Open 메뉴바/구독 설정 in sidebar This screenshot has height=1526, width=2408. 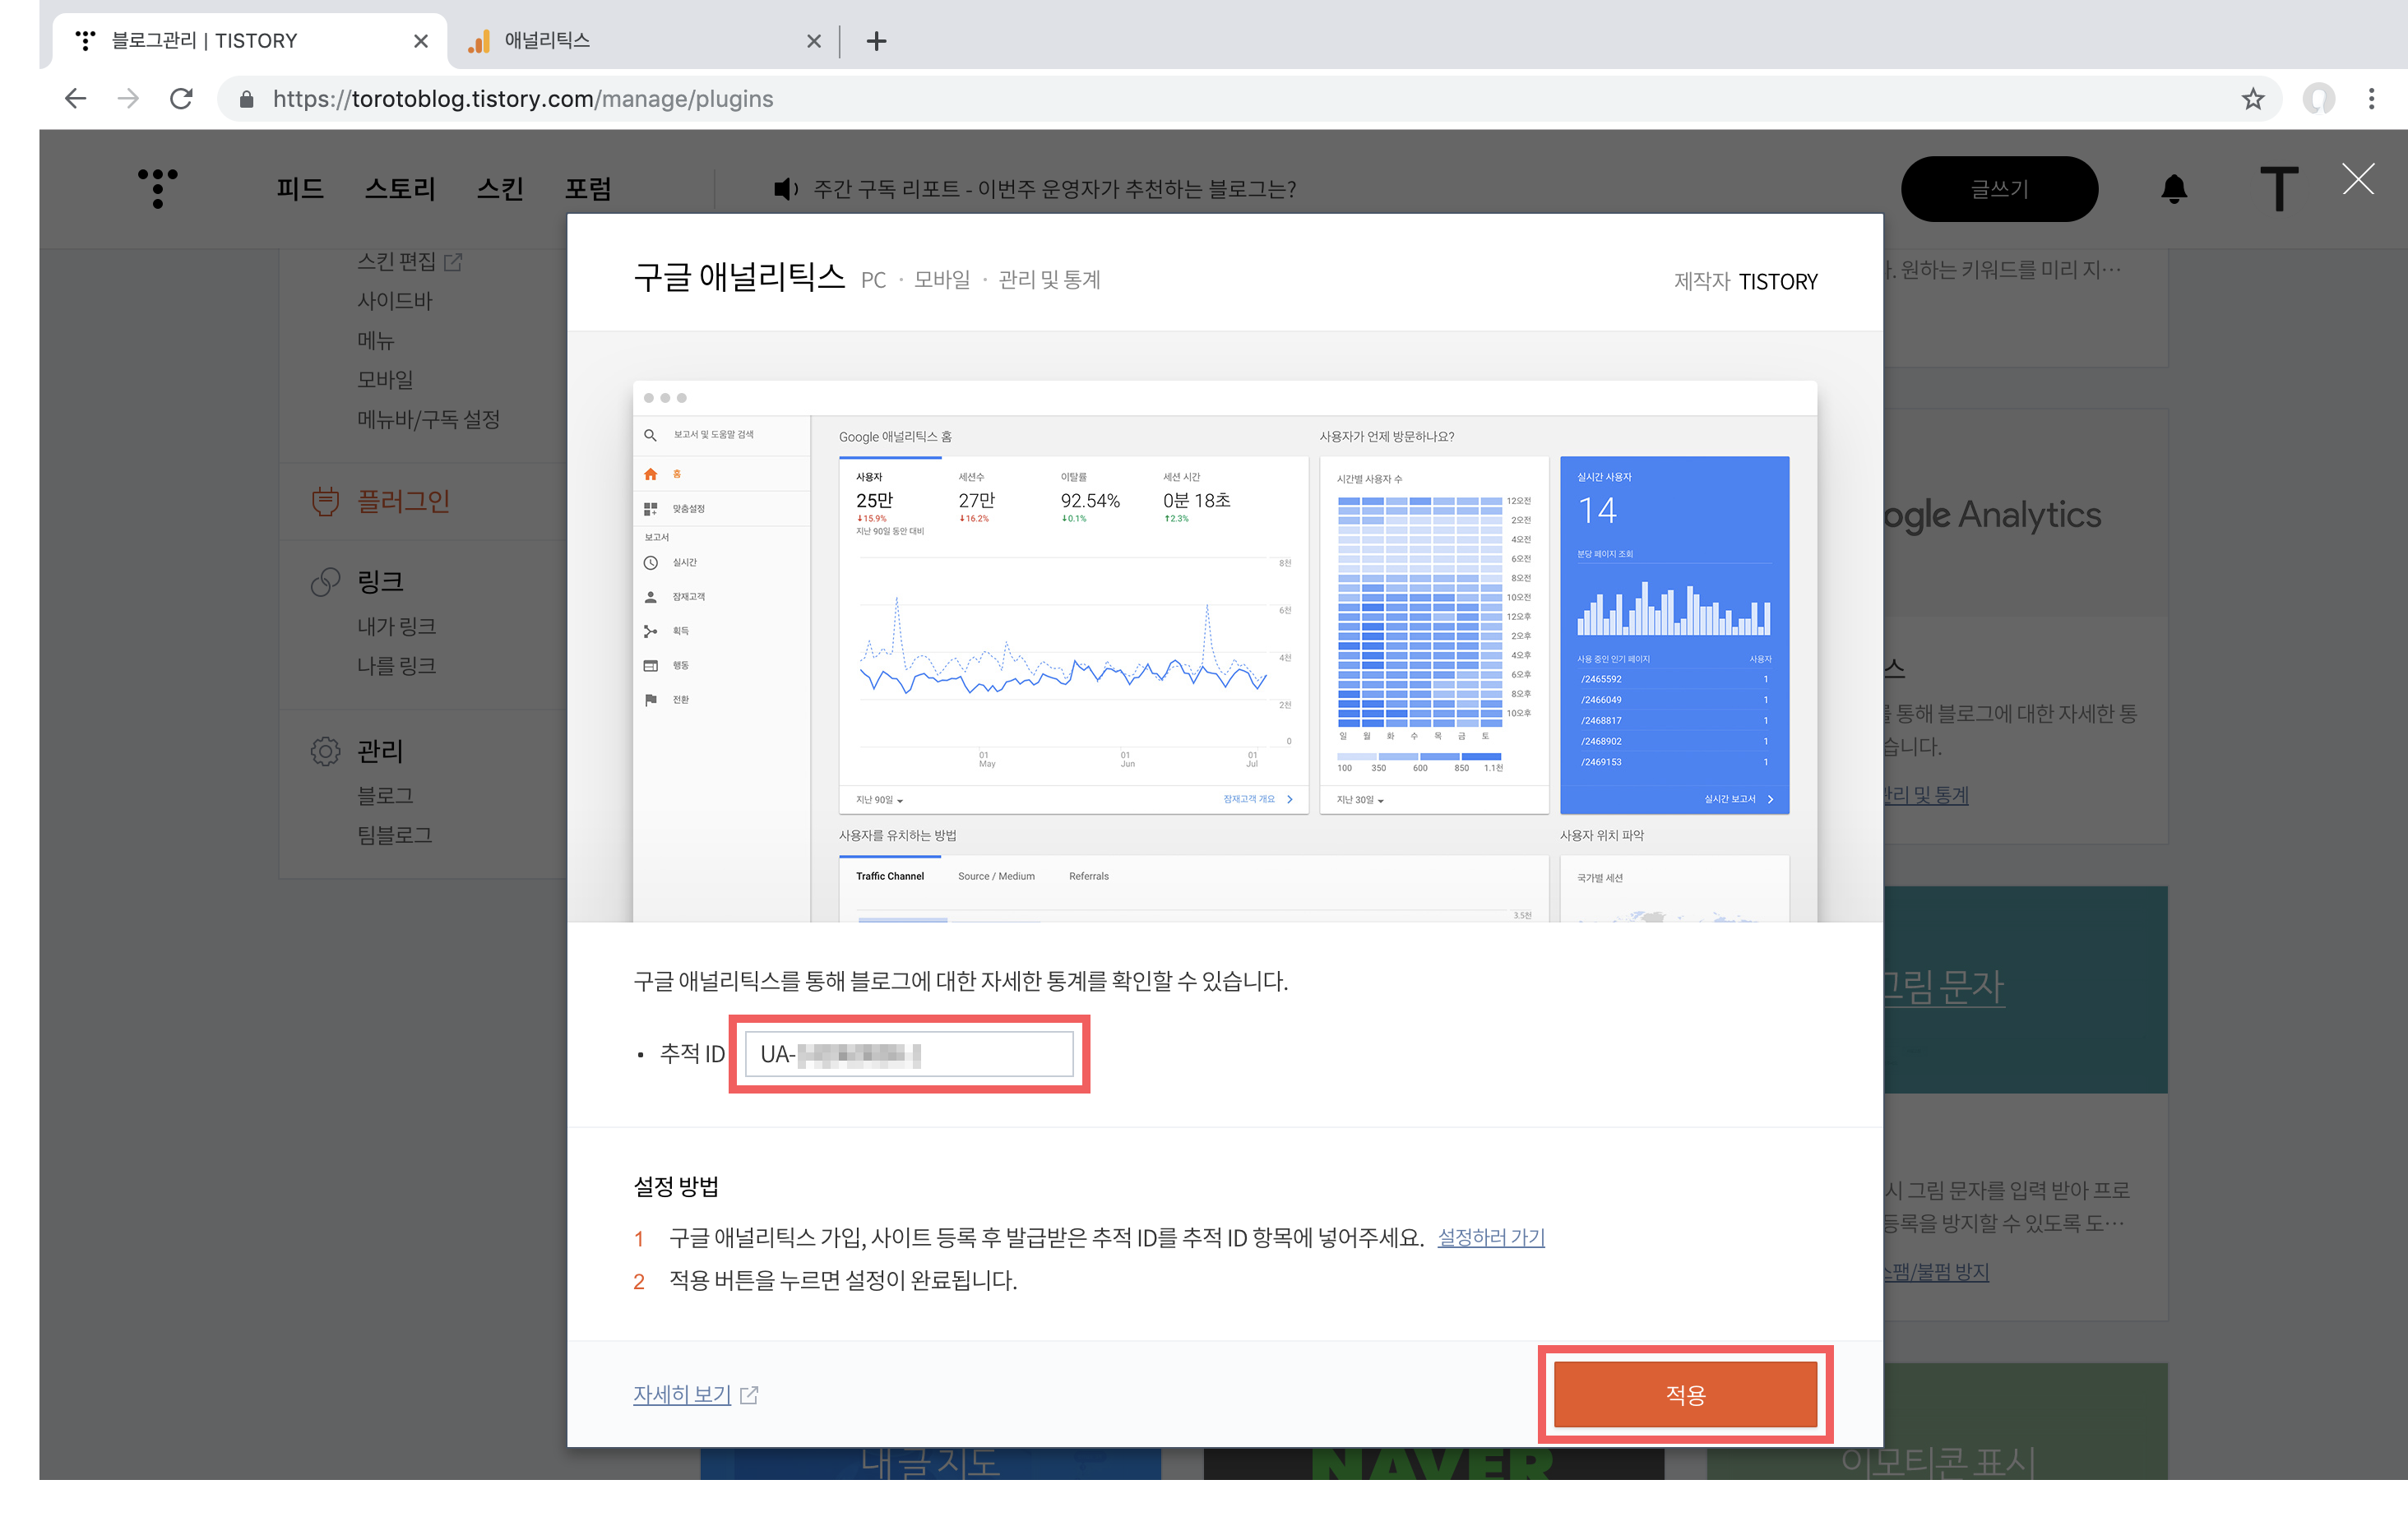click(x=428, y=420)
